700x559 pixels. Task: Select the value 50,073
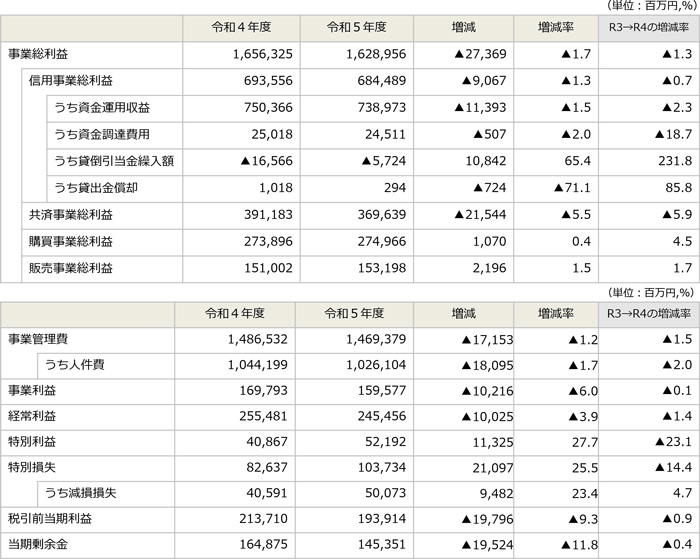(x=385, y=493)
